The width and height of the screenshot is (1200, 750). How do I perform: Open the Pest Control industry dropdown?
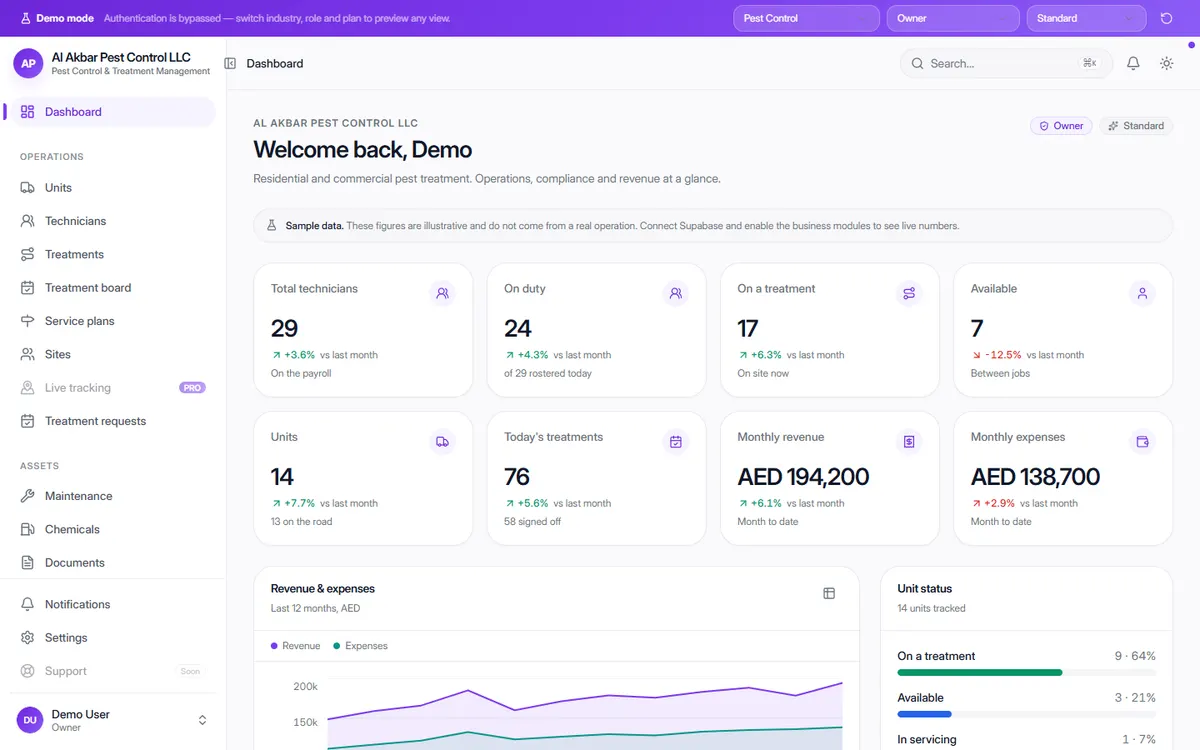tap(806, 18)
